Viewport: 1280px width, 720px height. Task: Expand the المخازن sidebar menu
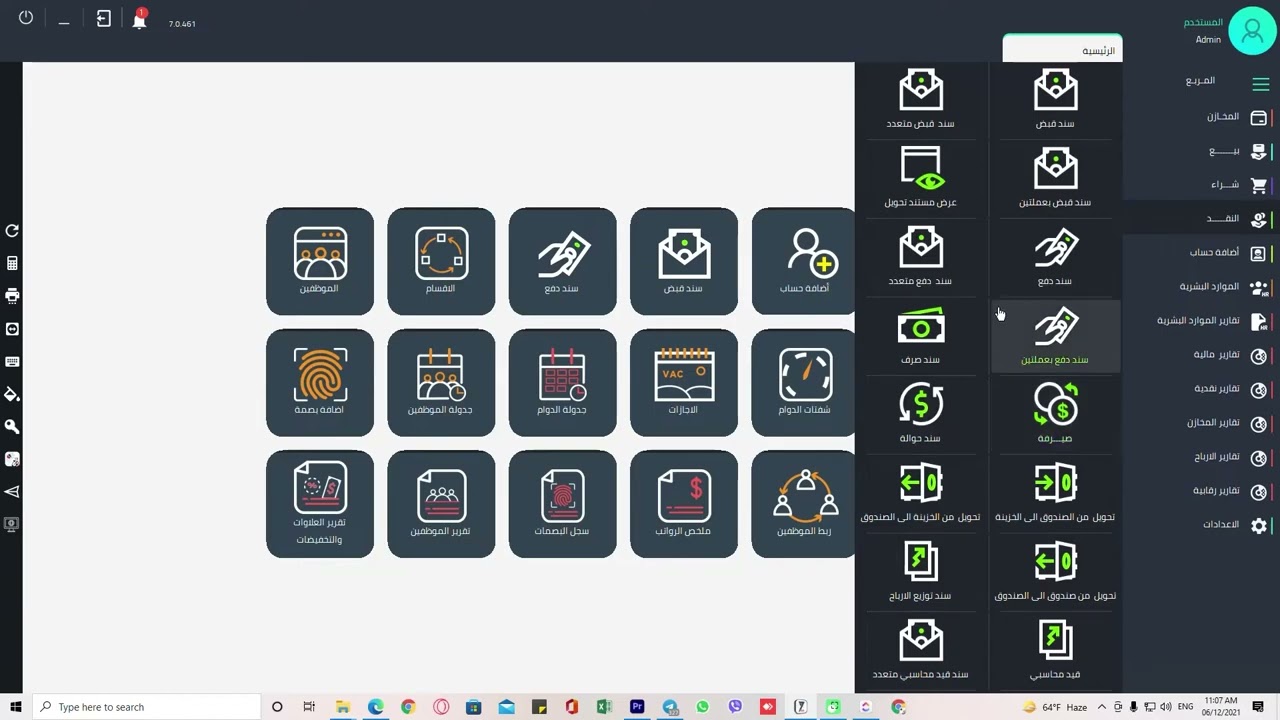click(1202, 117)
